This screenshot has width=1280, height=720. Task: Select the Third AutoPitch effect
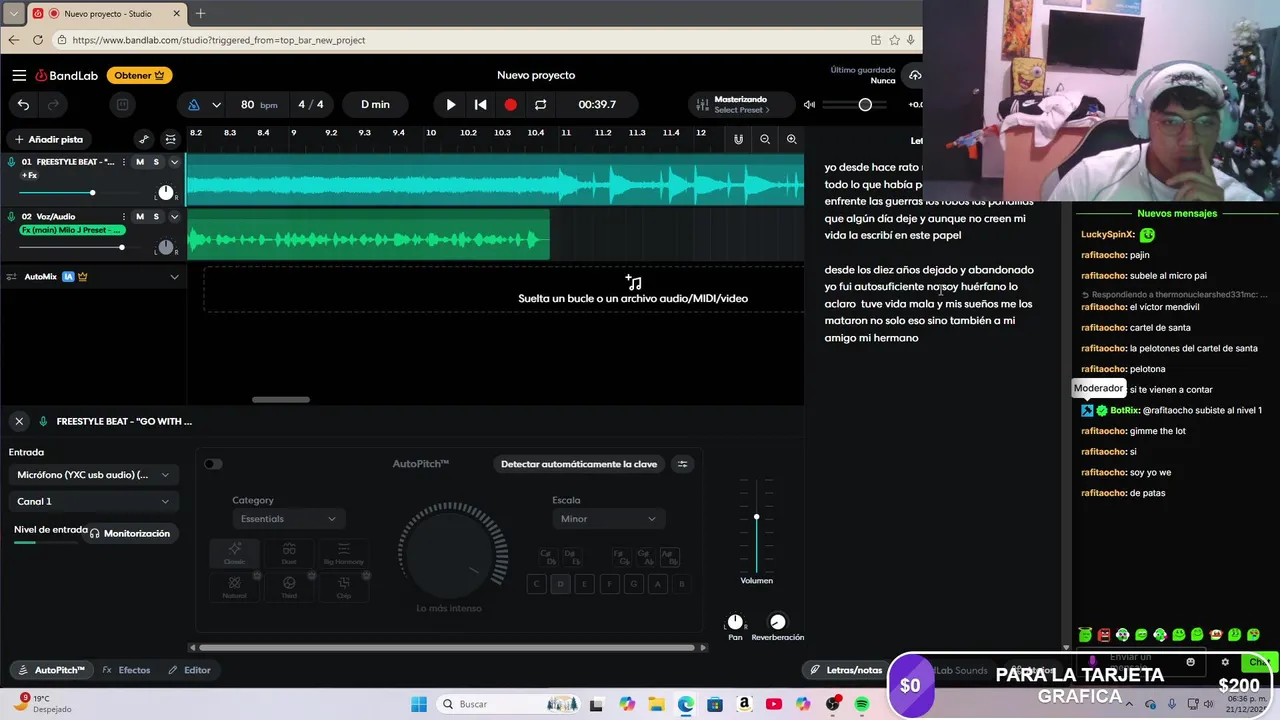289,587
